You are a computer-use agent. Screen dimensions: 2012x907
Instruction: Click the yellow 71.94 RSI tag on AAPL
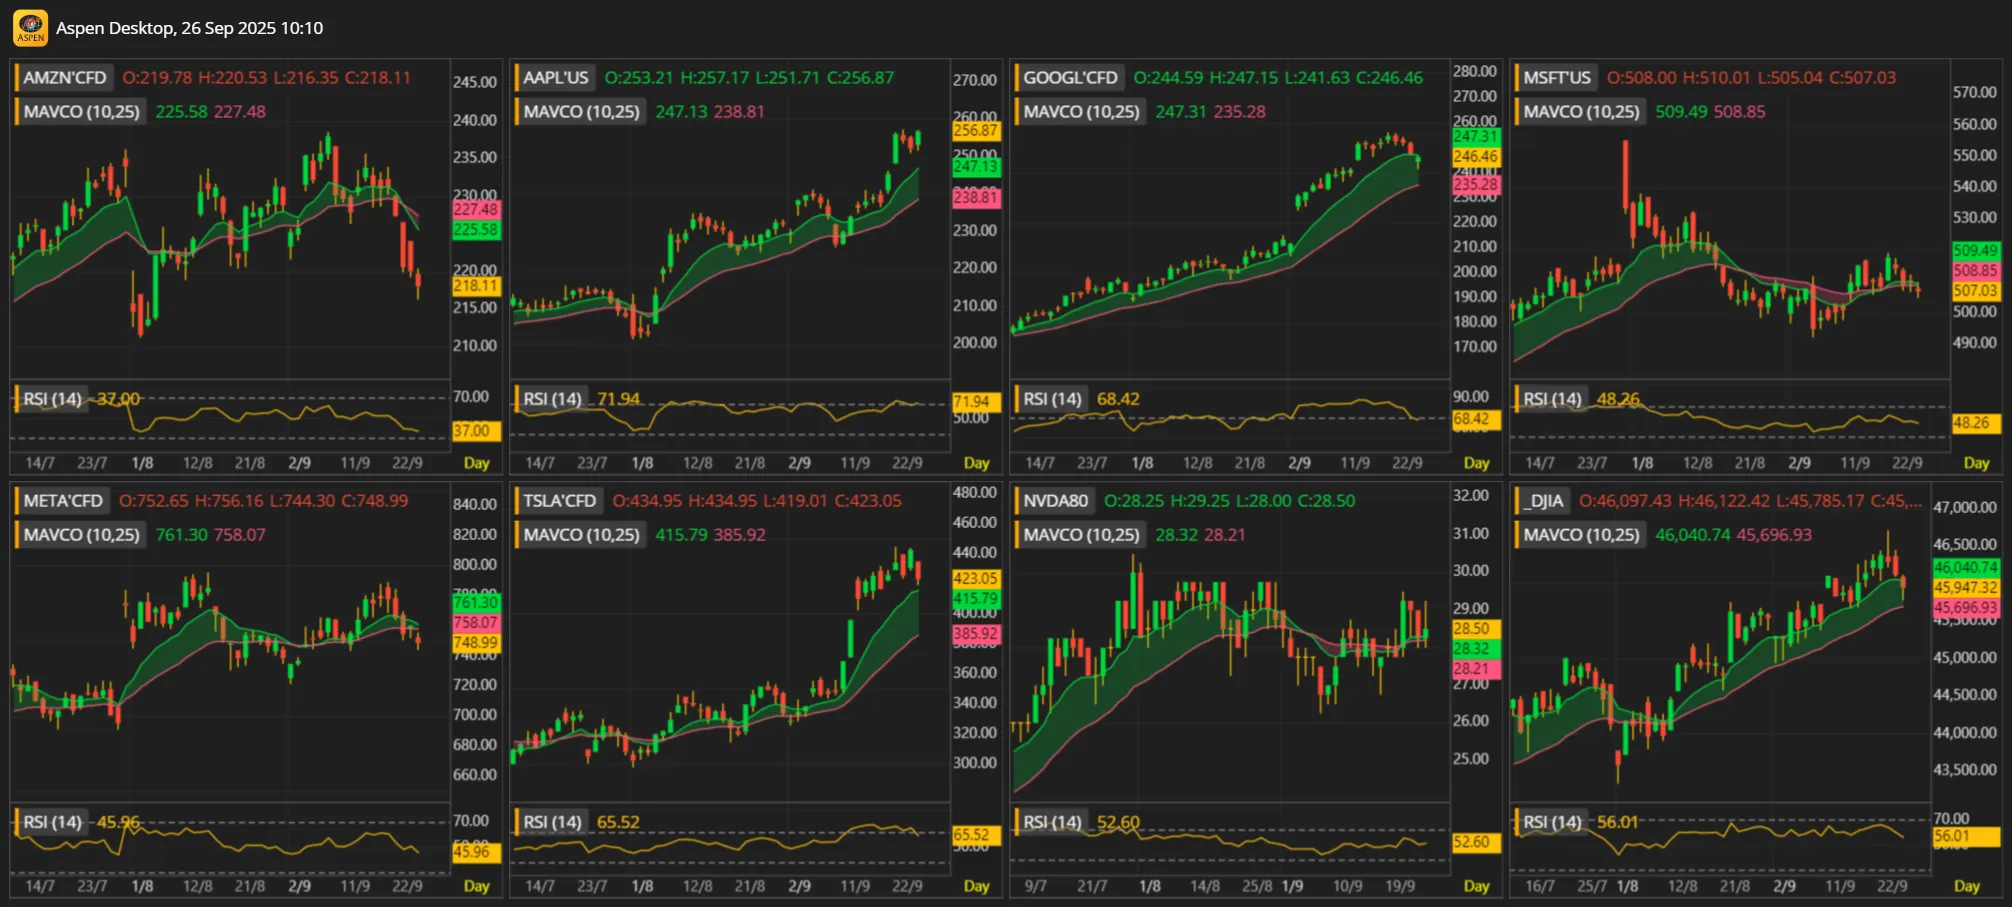pyautogui.click(x=971, y=402)
